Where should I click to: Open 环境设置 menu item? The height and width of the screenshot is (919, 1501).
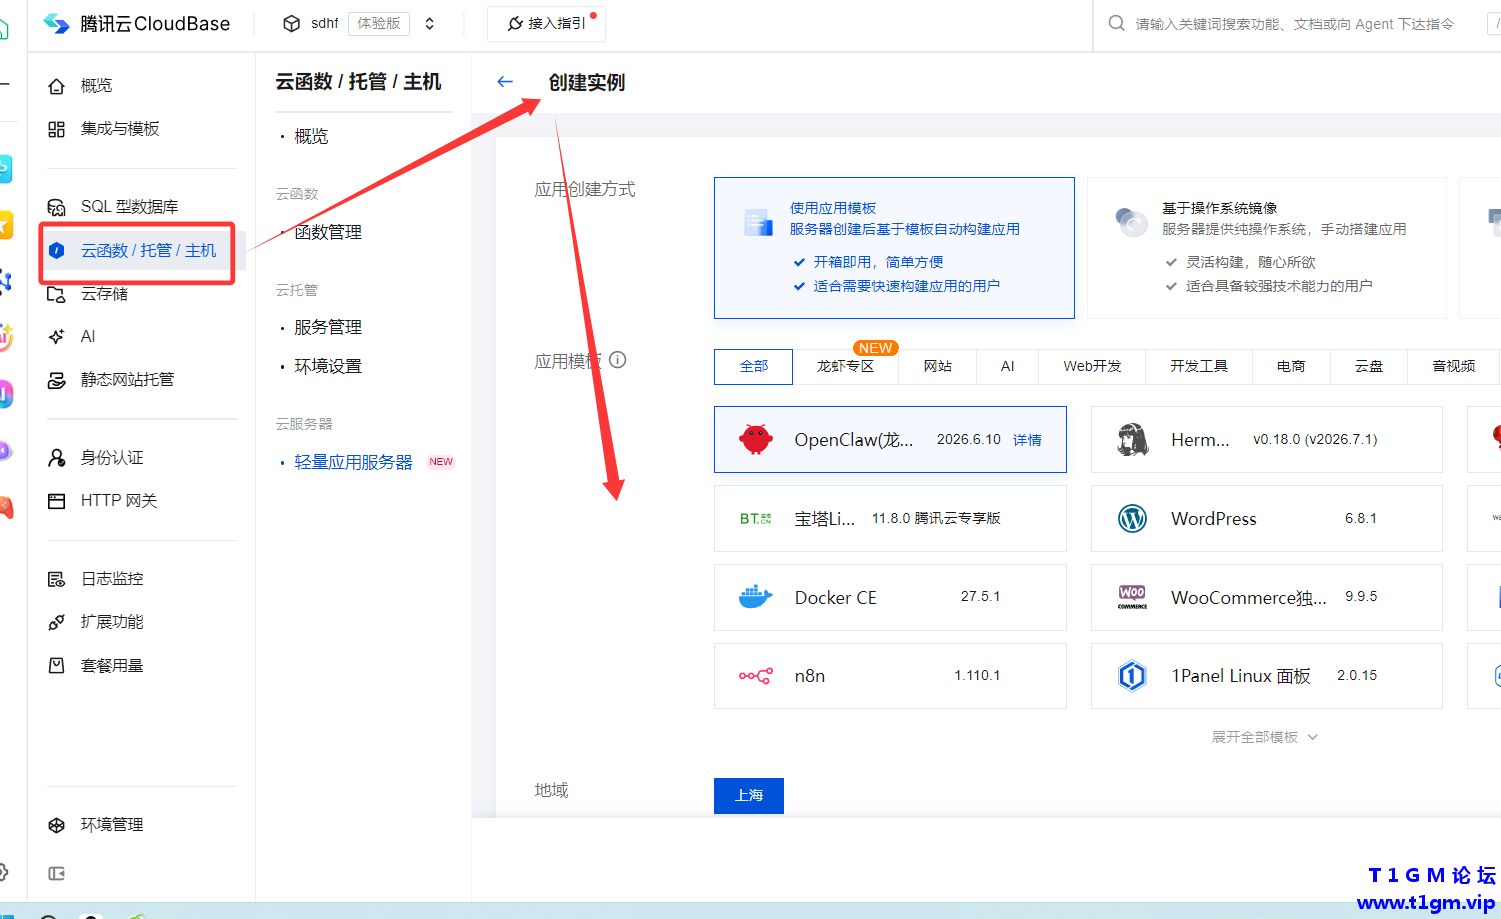coord(328,366)
